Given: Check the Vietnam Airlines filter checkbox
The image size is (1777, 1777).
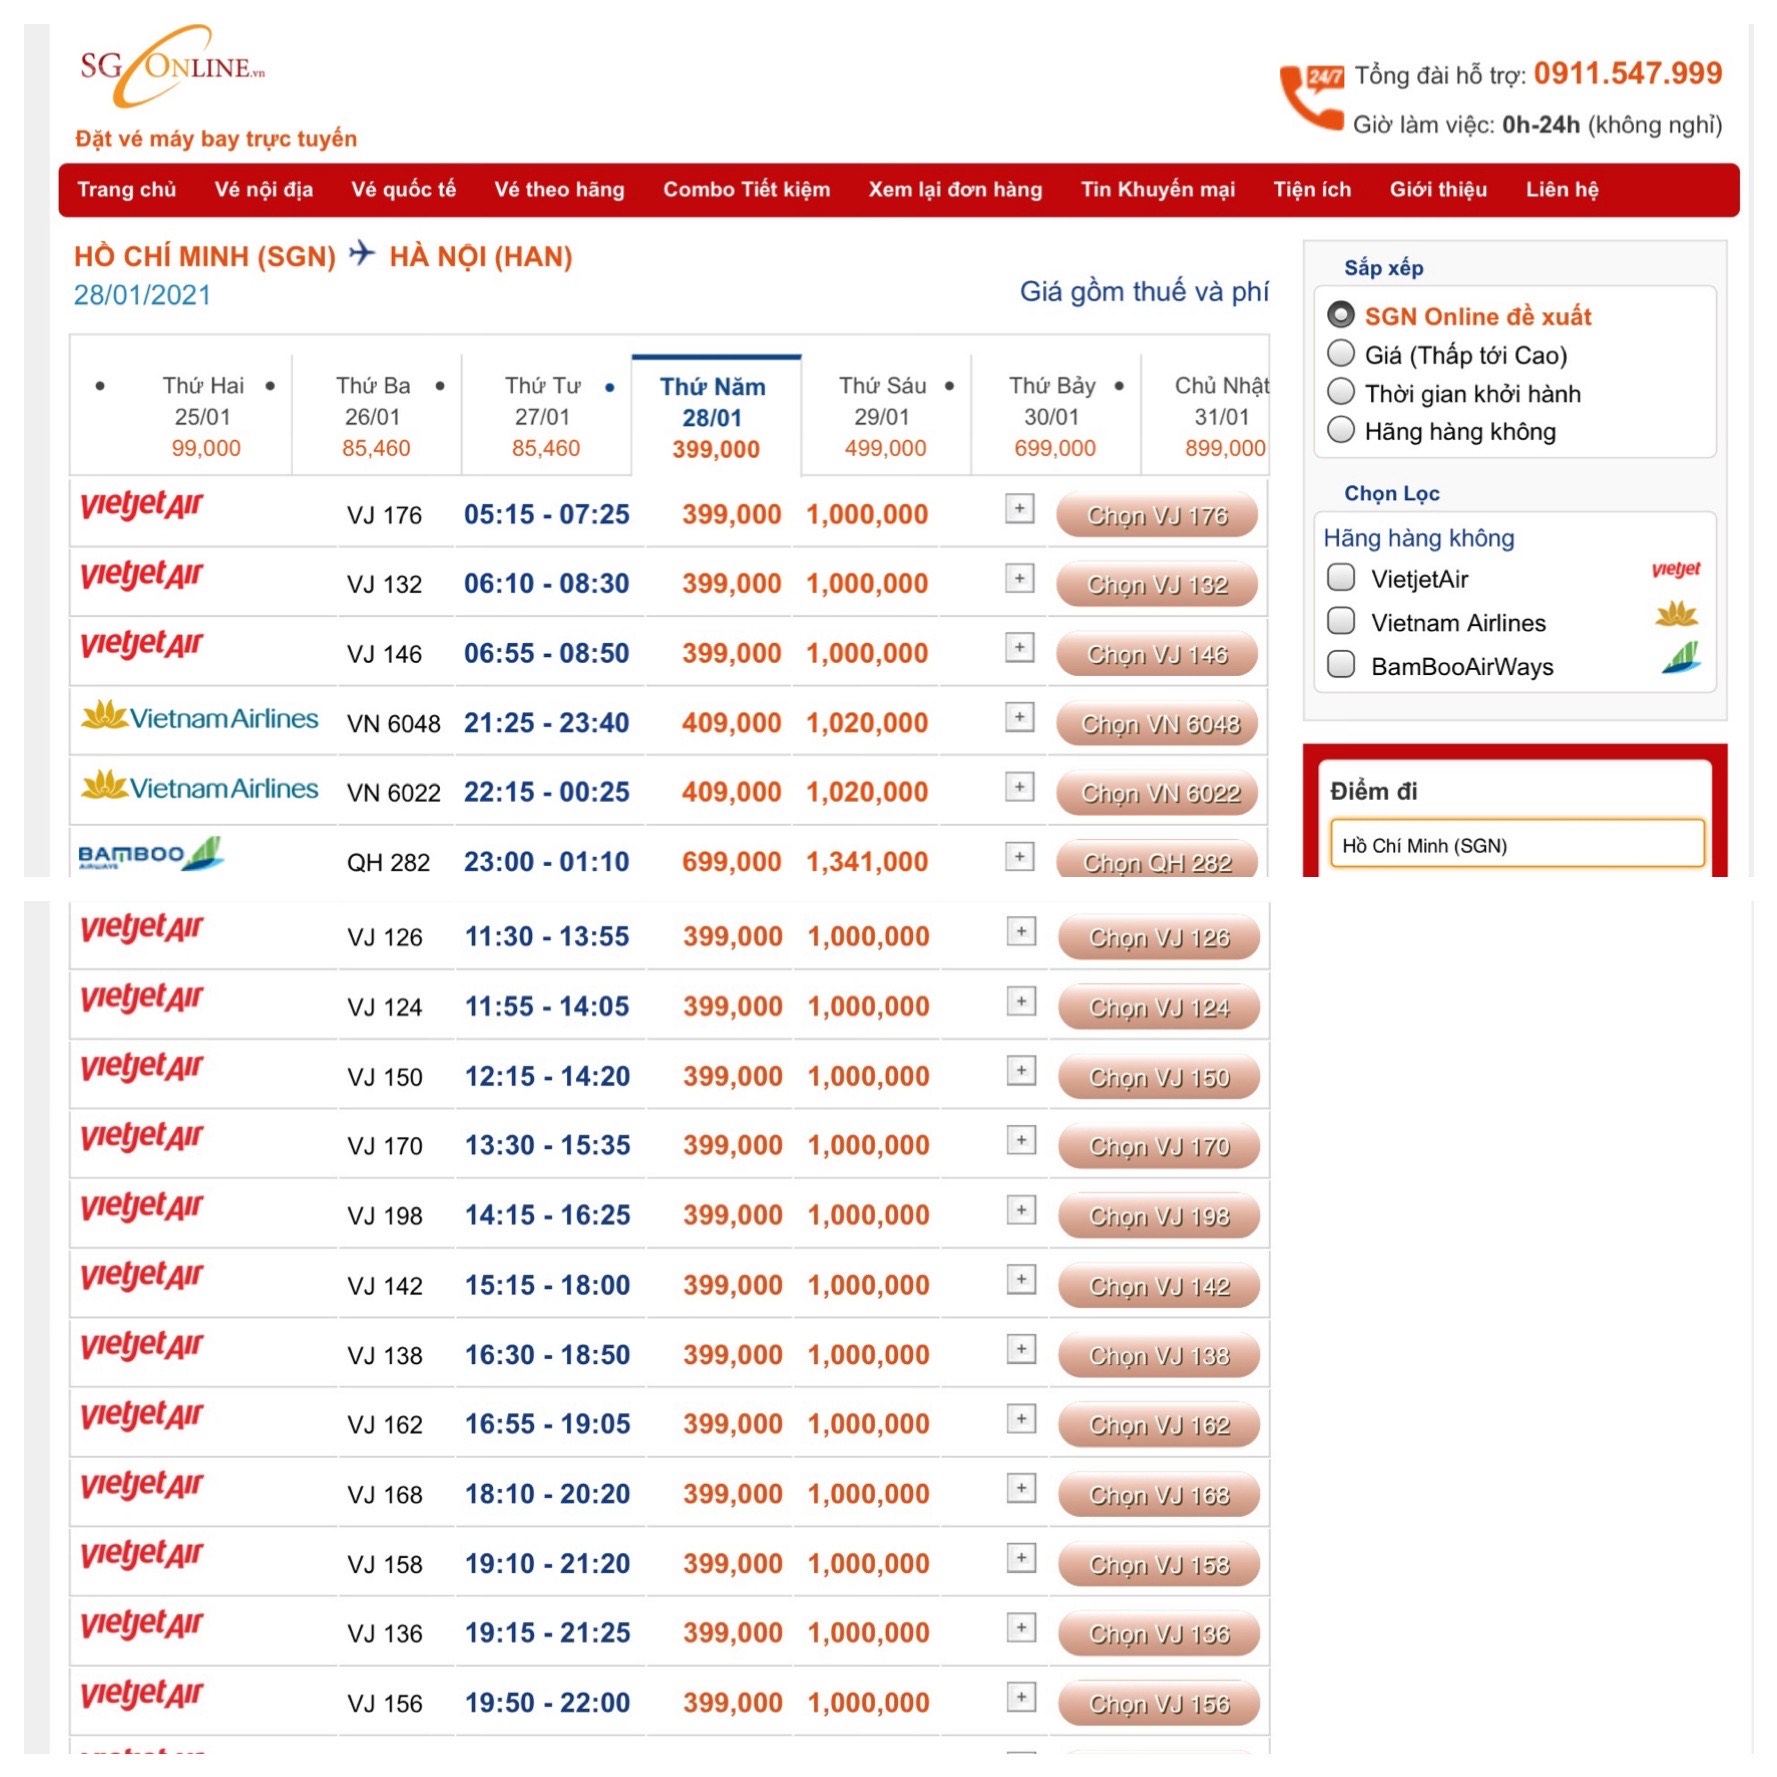Looking at the screenshot, I should (1340, 621).
